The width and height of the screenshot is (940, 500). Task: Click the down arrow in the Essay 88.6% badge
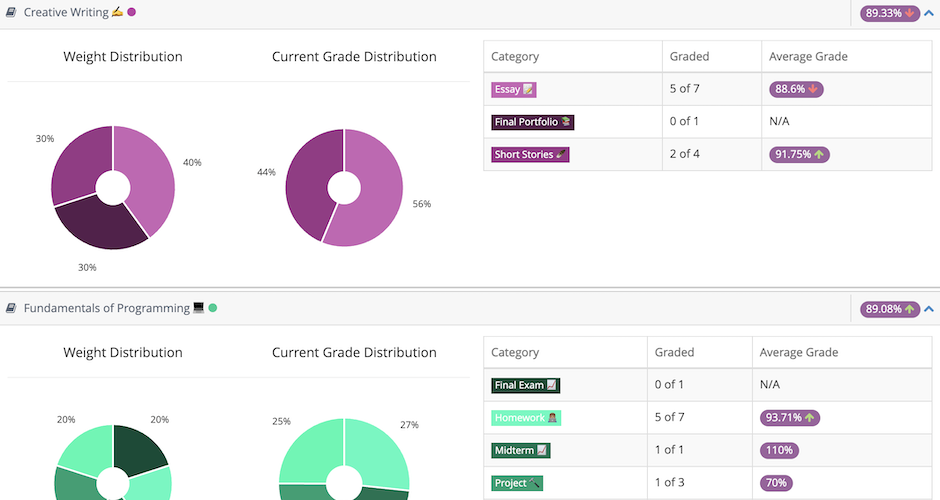point(813,89)
